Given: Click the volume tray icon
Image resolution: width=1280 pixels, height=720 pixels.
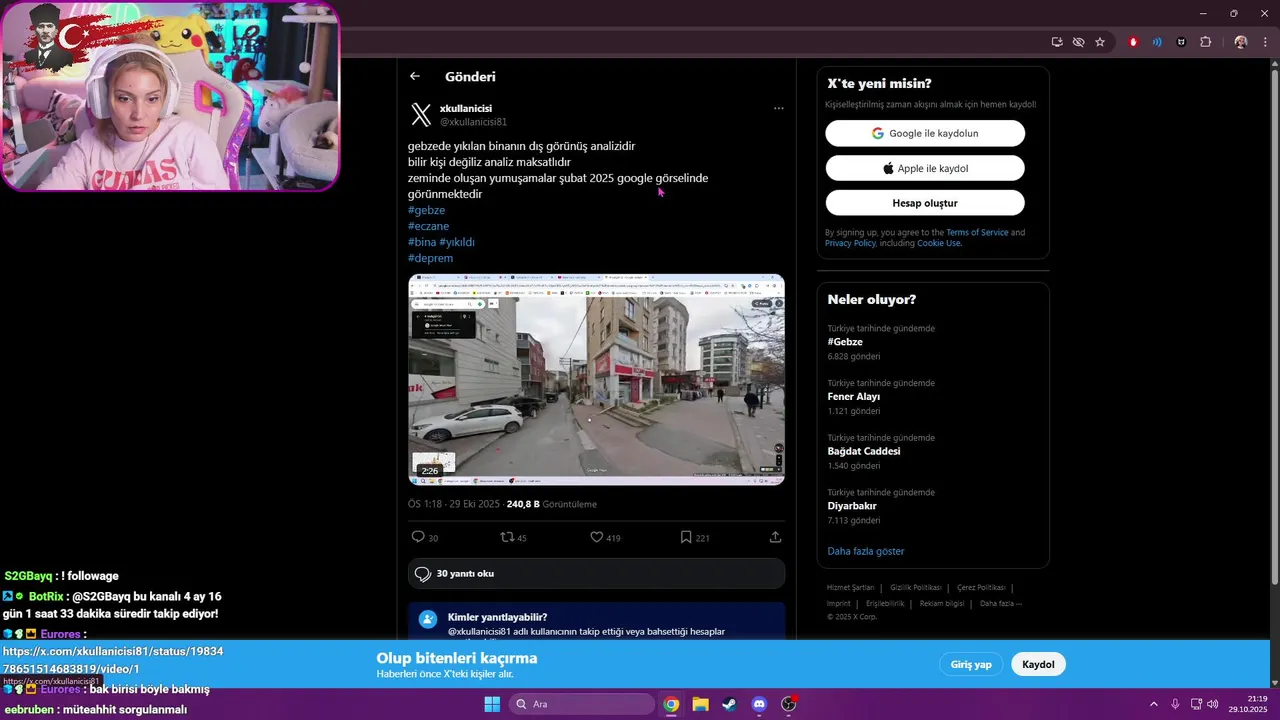Looking at the screenshot, I should (x=1213, y=704).
